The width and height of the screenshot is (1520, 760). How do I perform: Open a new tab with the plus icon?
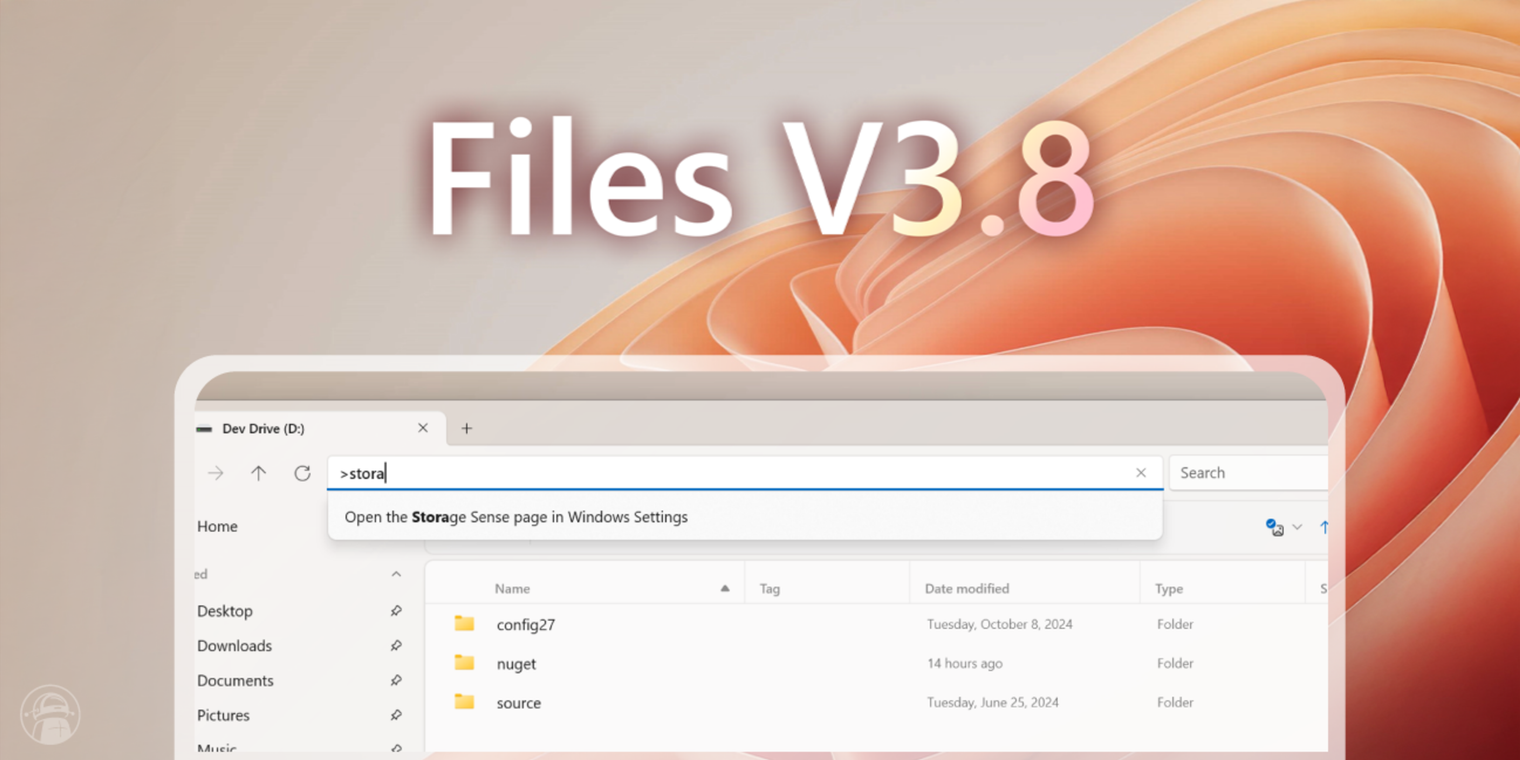coord(466,428)
